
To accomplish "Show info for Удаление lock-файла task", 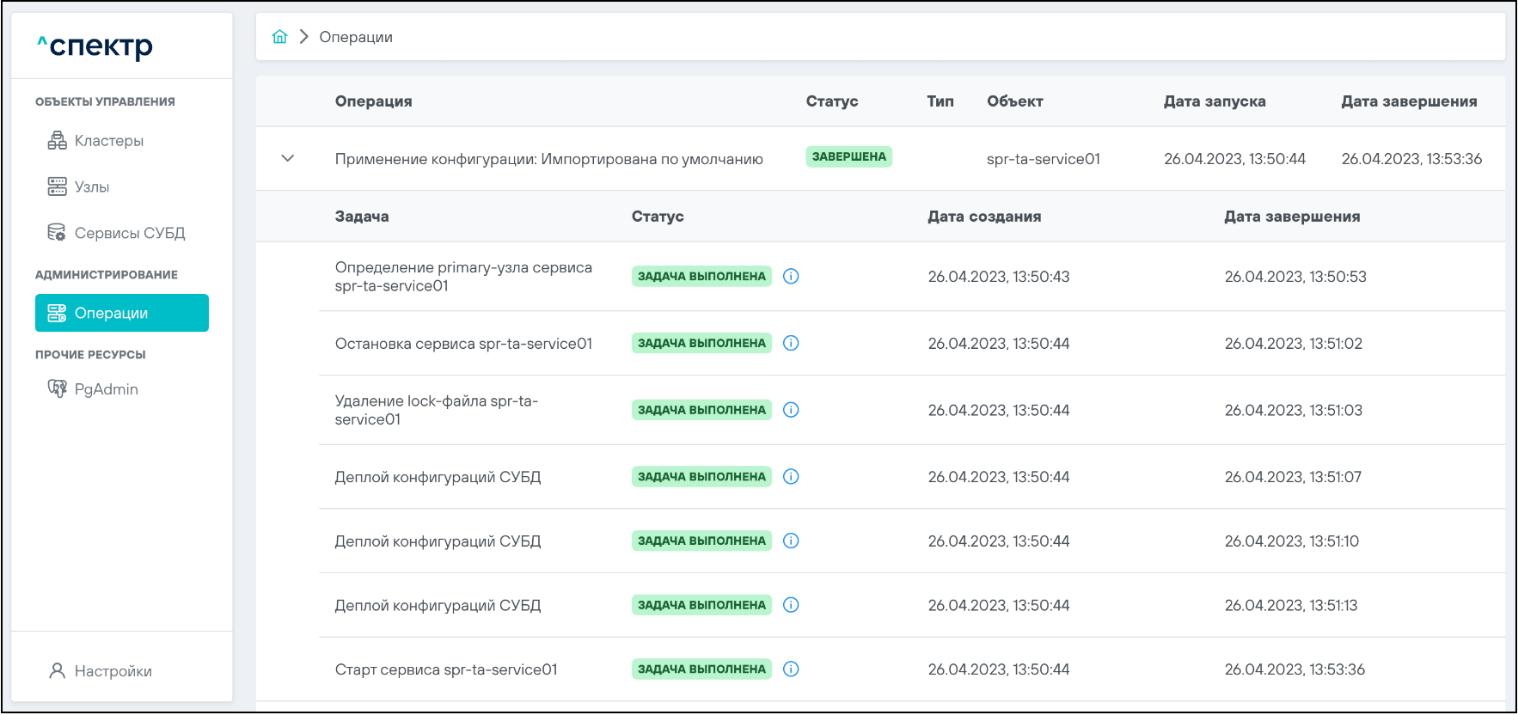I will pyautogui.click(x=791, y=410).
